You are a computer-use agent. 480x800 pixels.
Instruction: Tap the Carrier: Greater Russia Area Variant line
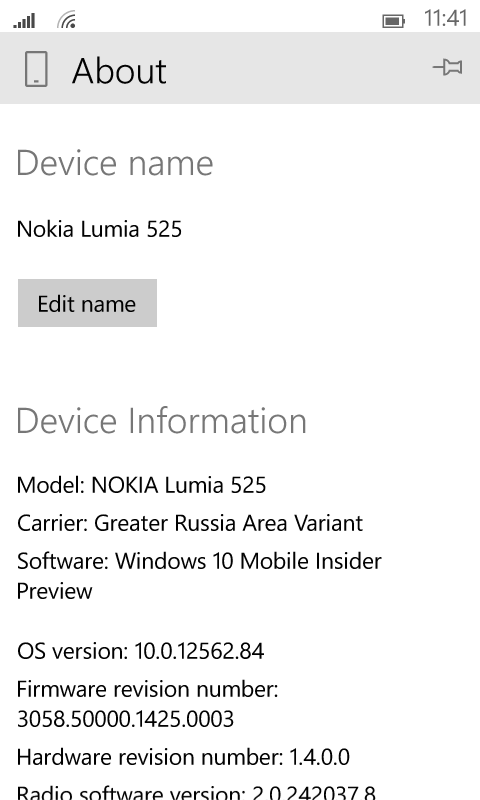point(190,523)
